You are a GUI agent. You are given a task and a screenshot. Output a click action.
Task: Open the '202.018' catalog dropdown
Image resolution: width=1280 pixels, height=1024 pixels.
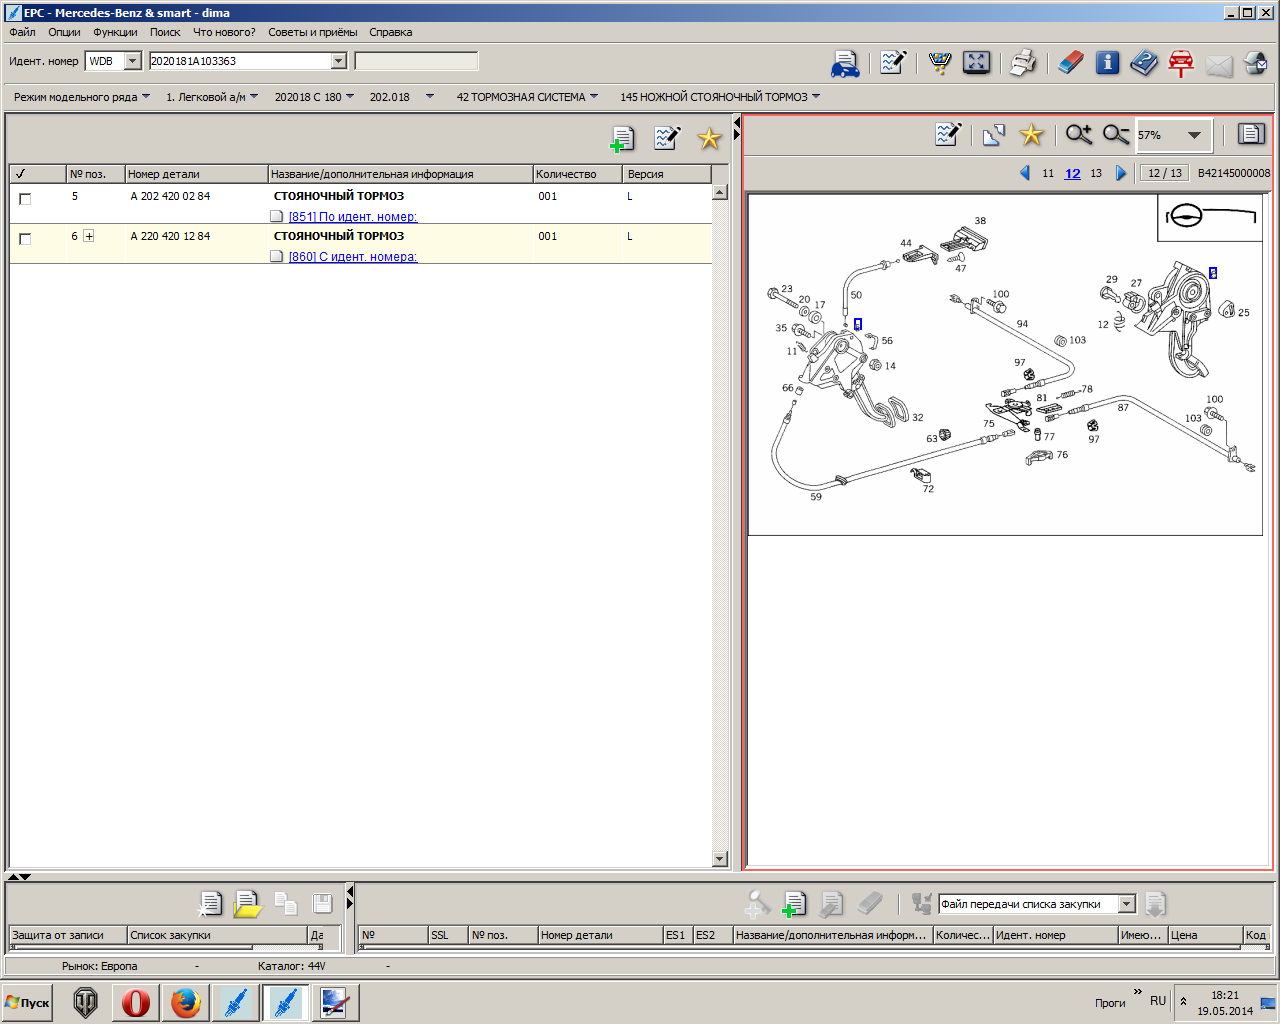coord(402,97)
